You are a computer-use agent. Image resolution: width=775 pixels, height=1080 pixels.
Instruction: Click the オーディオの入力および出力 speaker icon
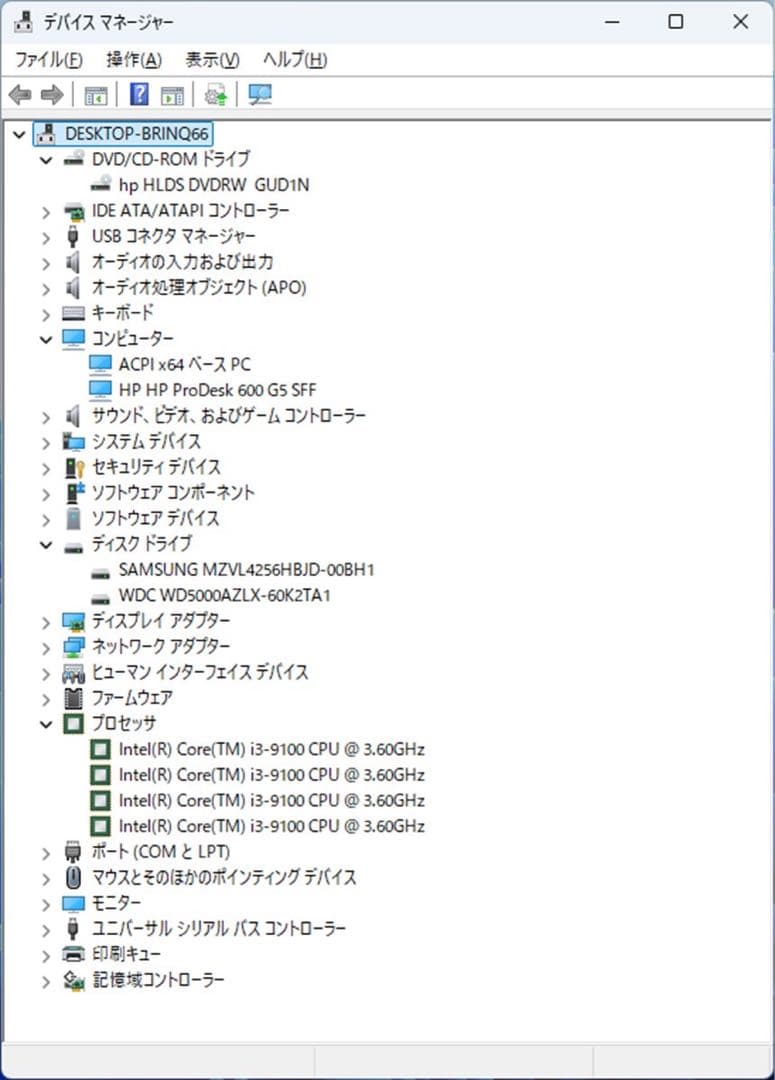72,262
